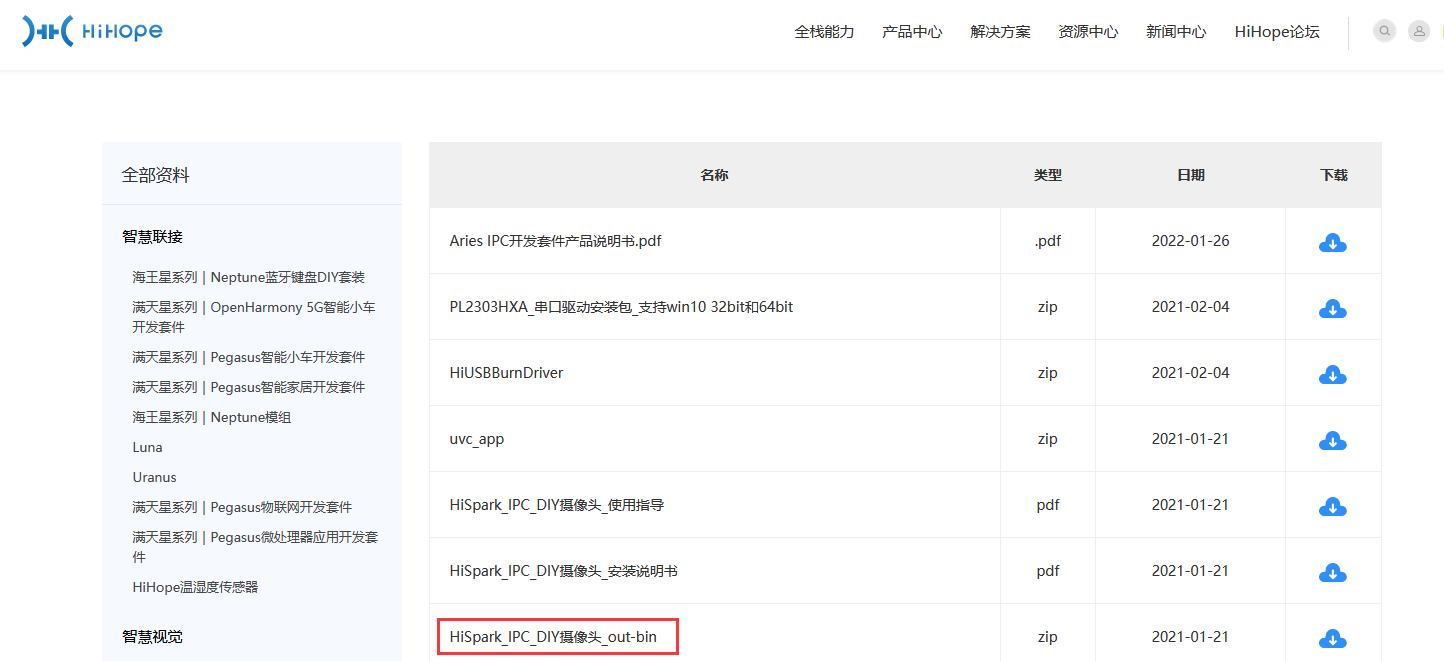This screenshot has width=1444, height=661.
Task: Download HiSpark_IPC_DIY摄像头_out-bin via cloud icon
Action: [1333, 638]
